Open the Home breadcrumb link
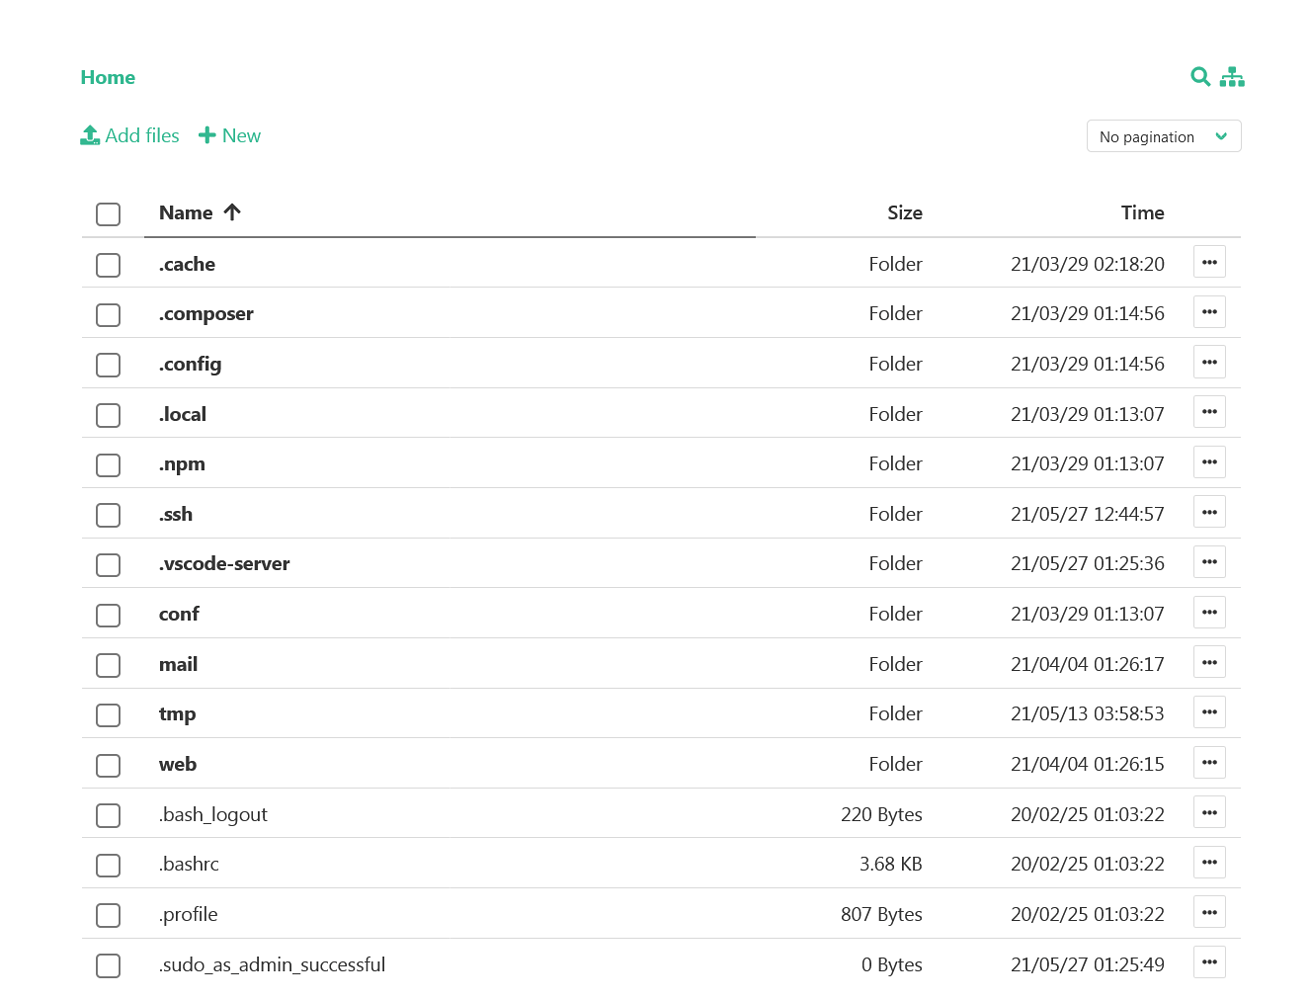Screen dimensions: 1310x1000 click(x=107, y=77)
